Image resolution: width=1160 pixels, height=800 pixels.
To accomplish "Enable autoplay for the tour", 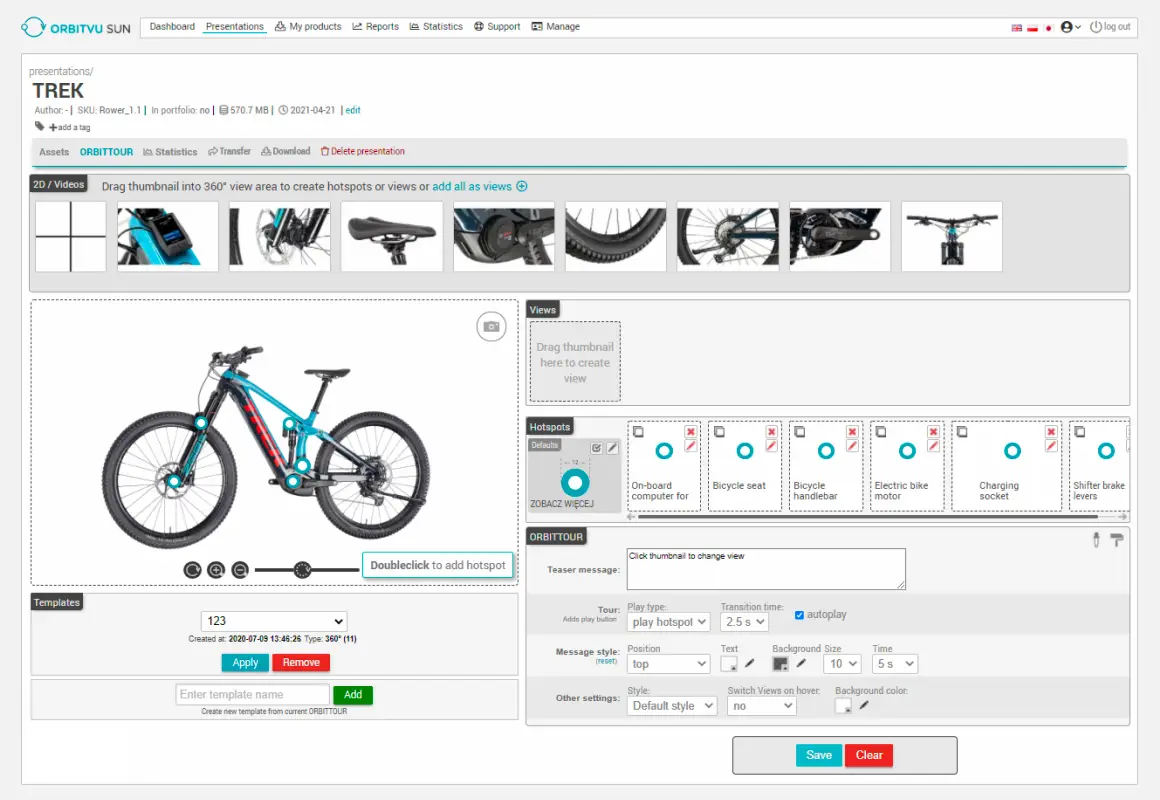I will point(797,614).
